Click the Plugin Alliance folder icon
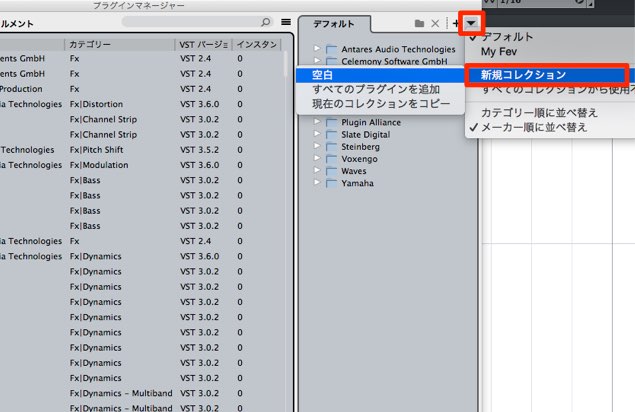Screen dimensions: 635x412 point(332,122)
